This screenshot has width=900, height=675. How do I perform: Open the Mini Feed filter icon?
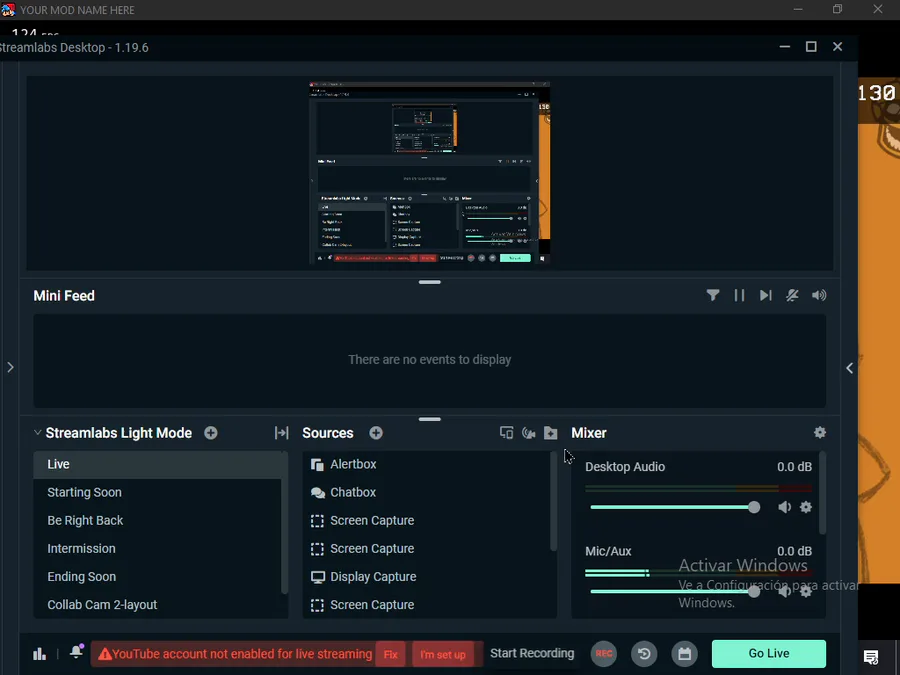coord(712,296)
